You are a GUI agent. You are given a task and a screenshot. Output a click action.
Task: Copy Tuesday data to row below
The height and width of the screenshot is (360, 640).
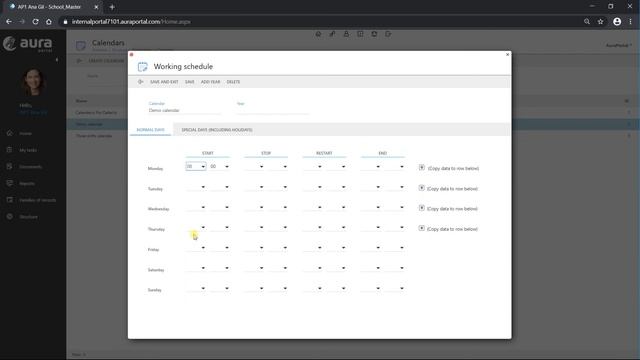pos(422,188)
